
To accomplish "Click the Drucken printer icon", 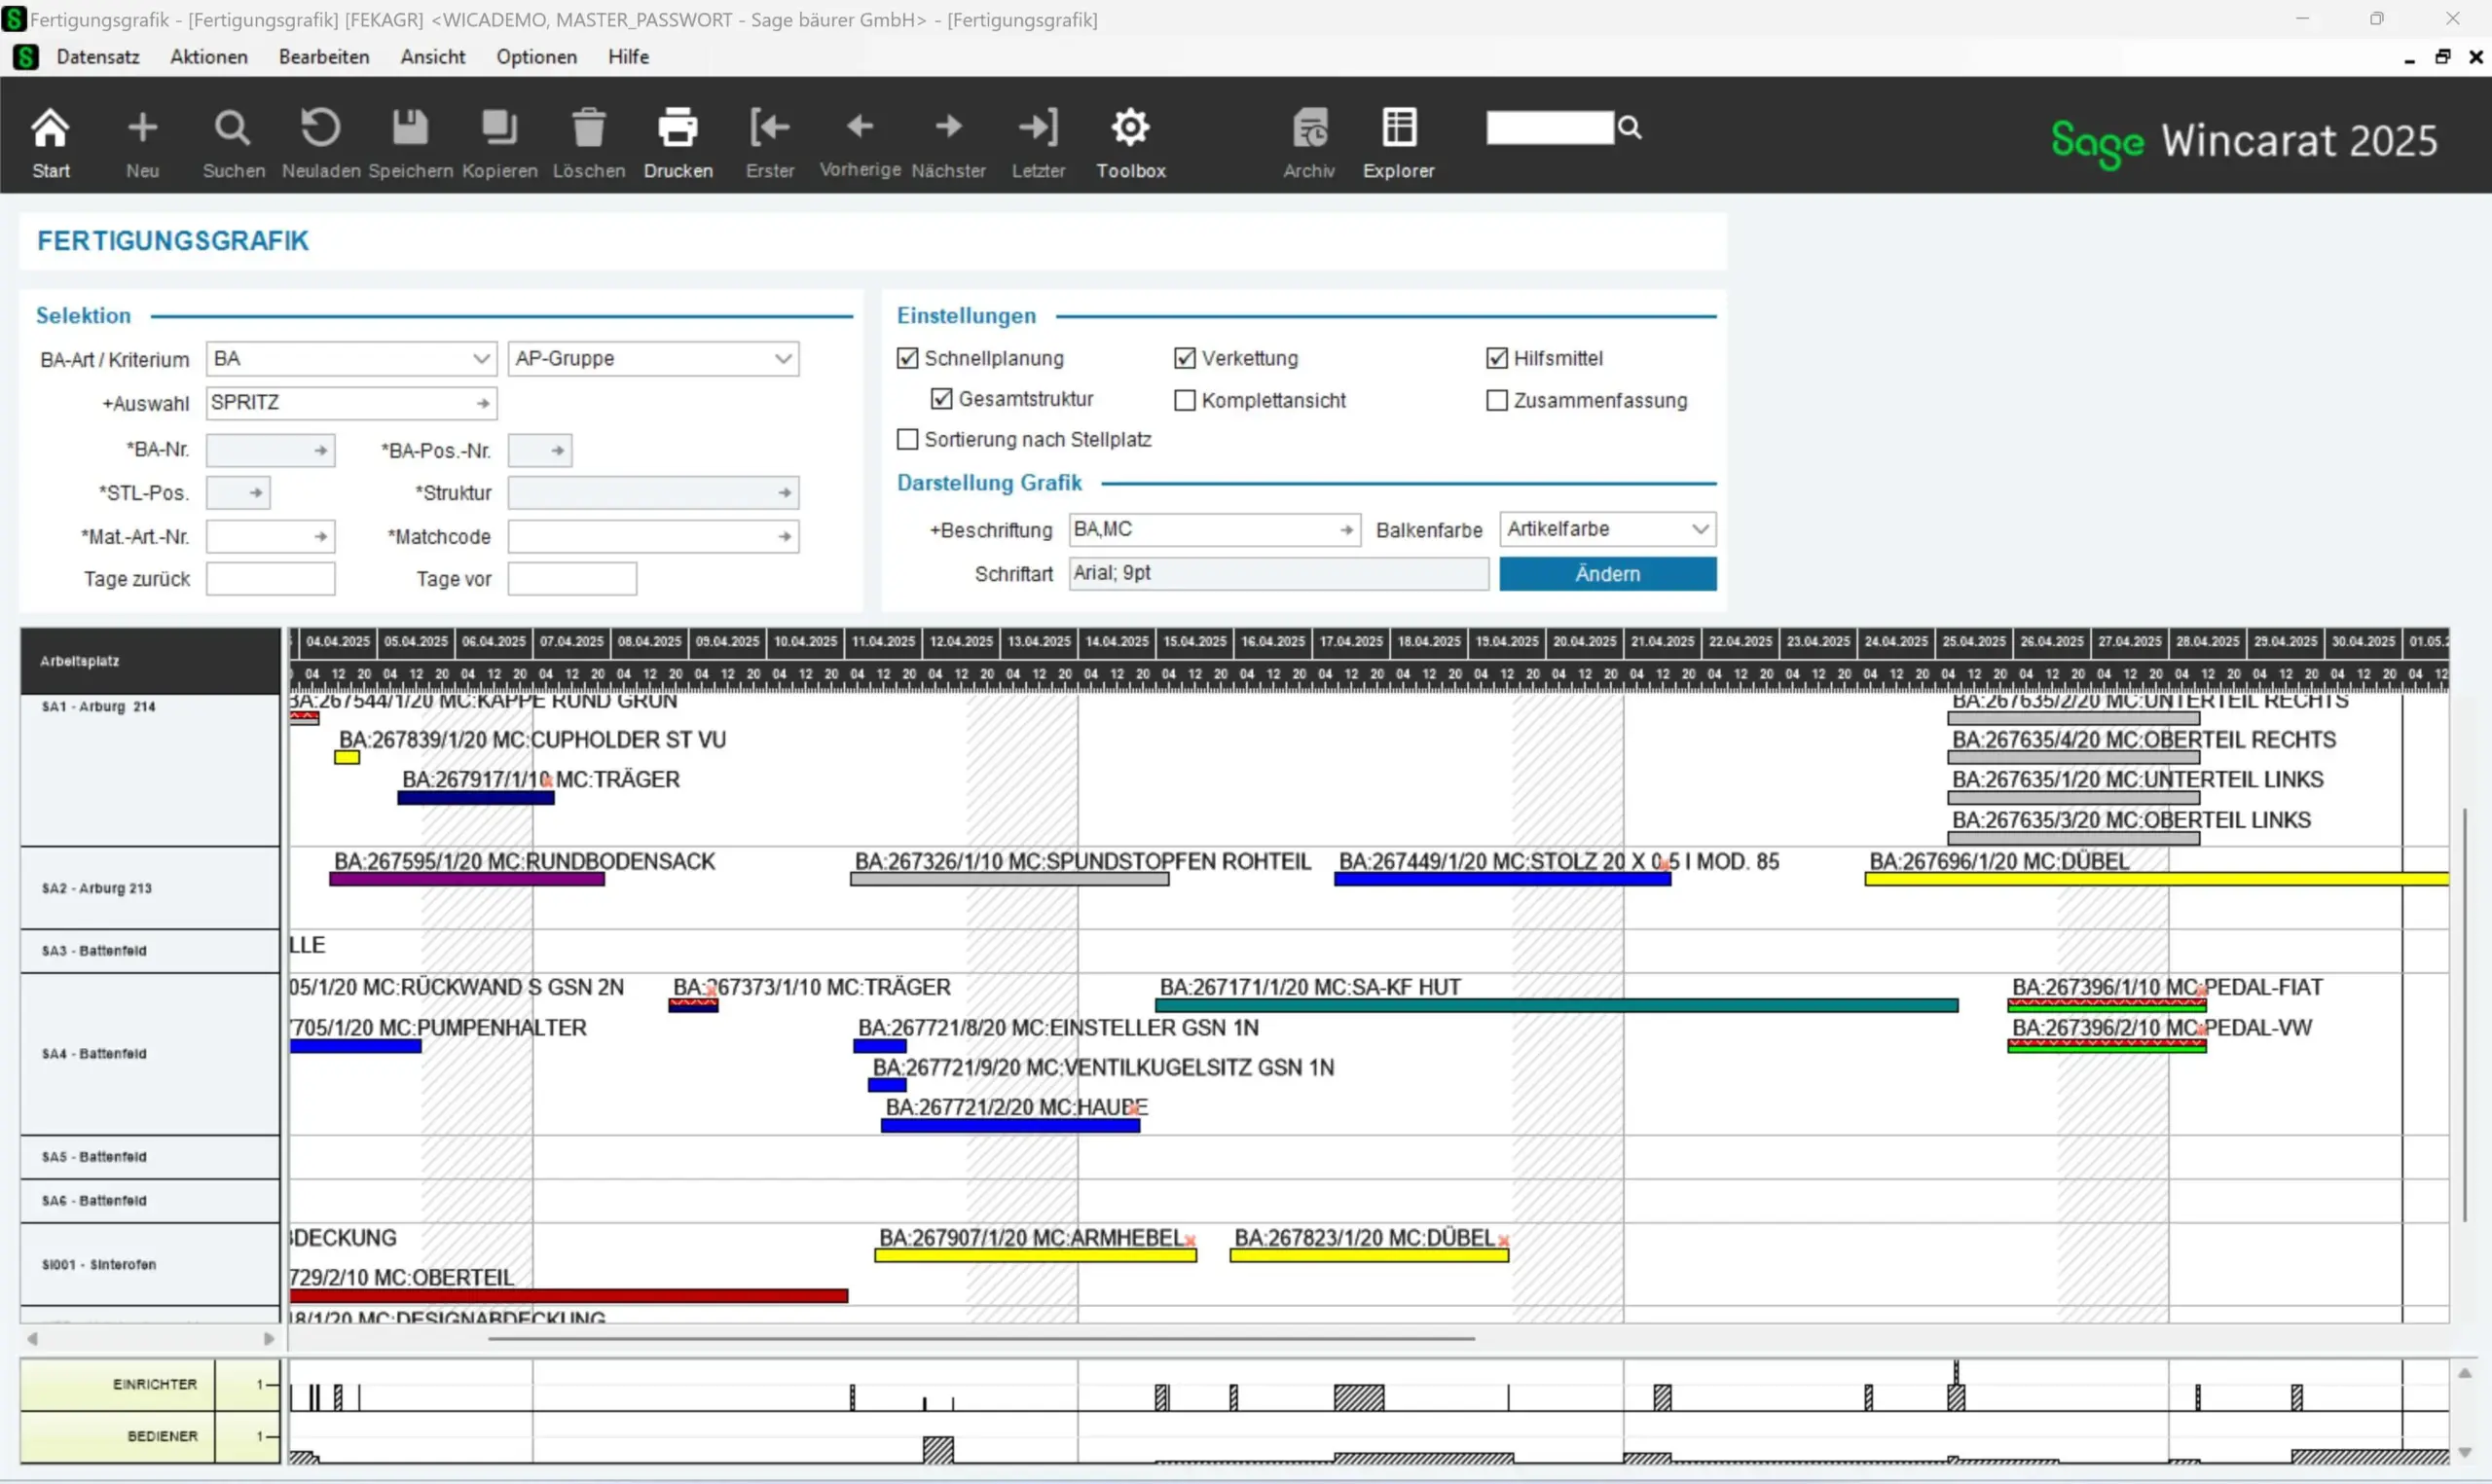I will (x=677, y=128).
